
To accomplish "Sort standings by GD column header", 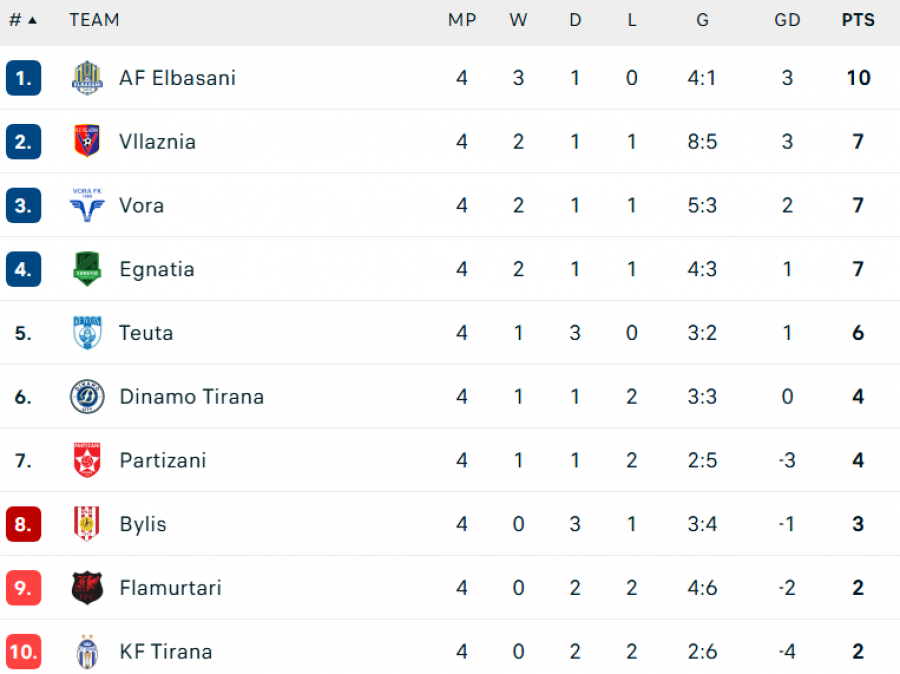I will click(x=787, y=20).
